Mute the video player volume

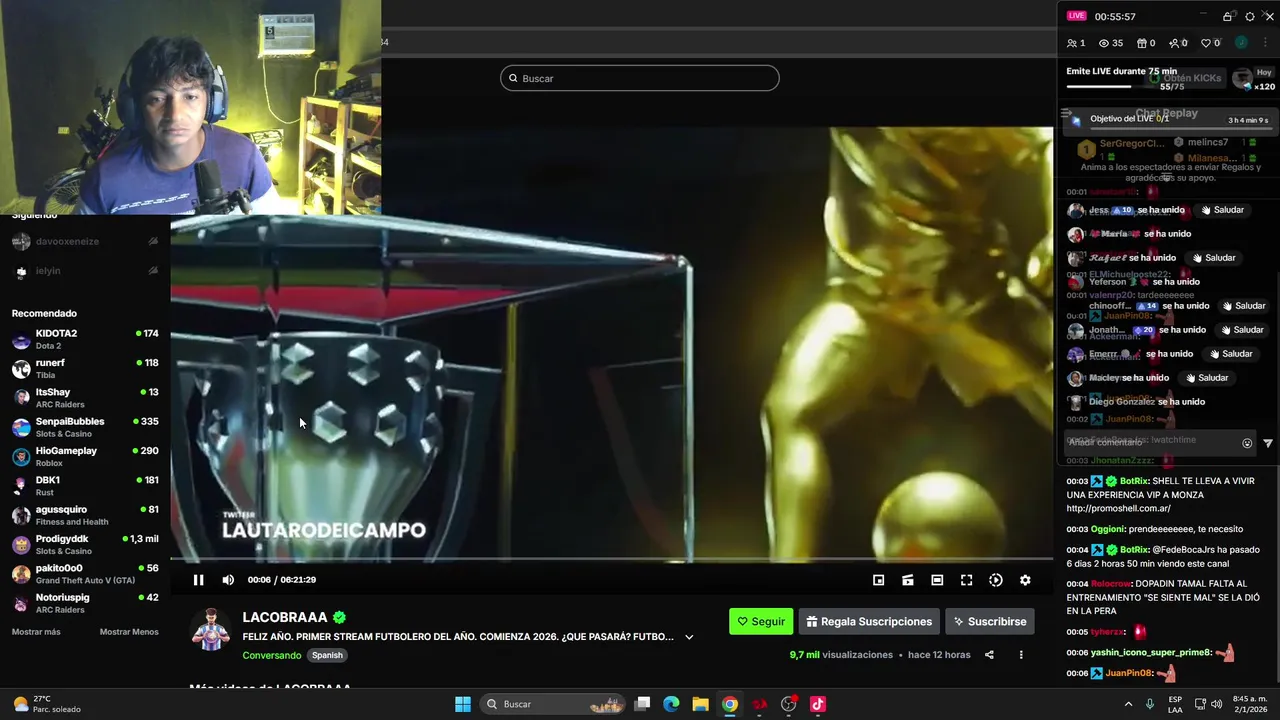point(228,580)
